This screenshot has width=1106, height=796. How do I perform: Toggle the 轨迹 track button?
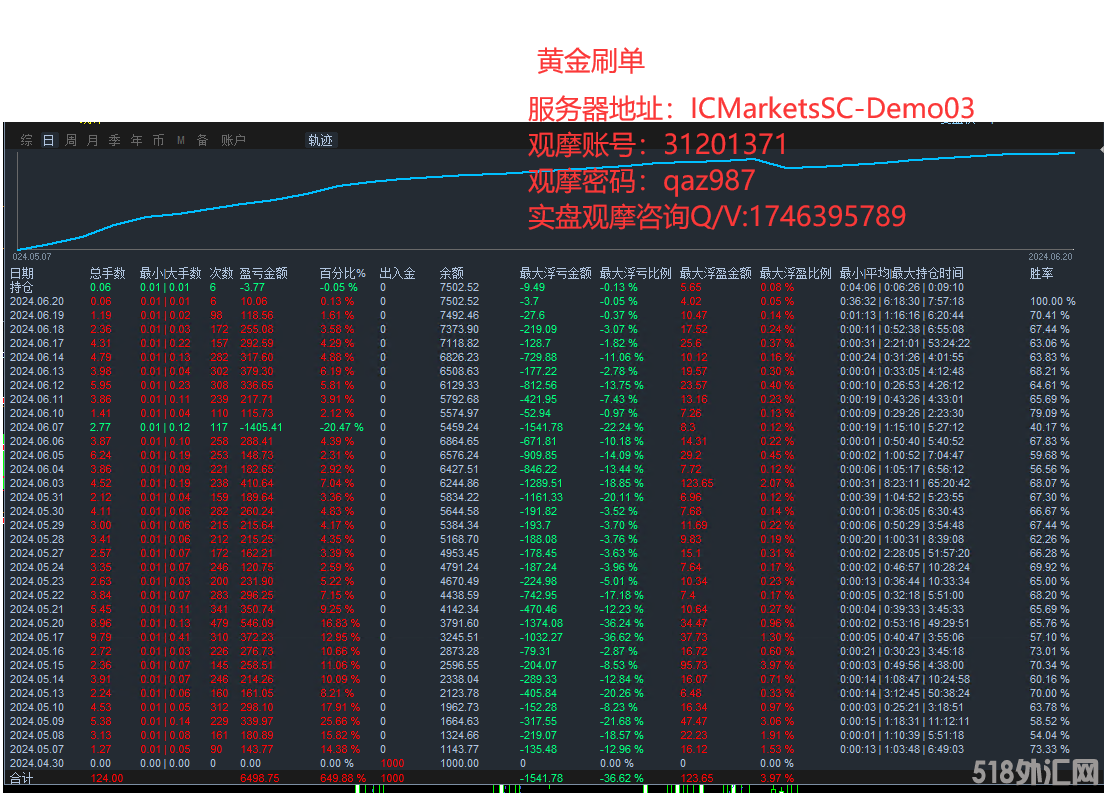[320, 141]
